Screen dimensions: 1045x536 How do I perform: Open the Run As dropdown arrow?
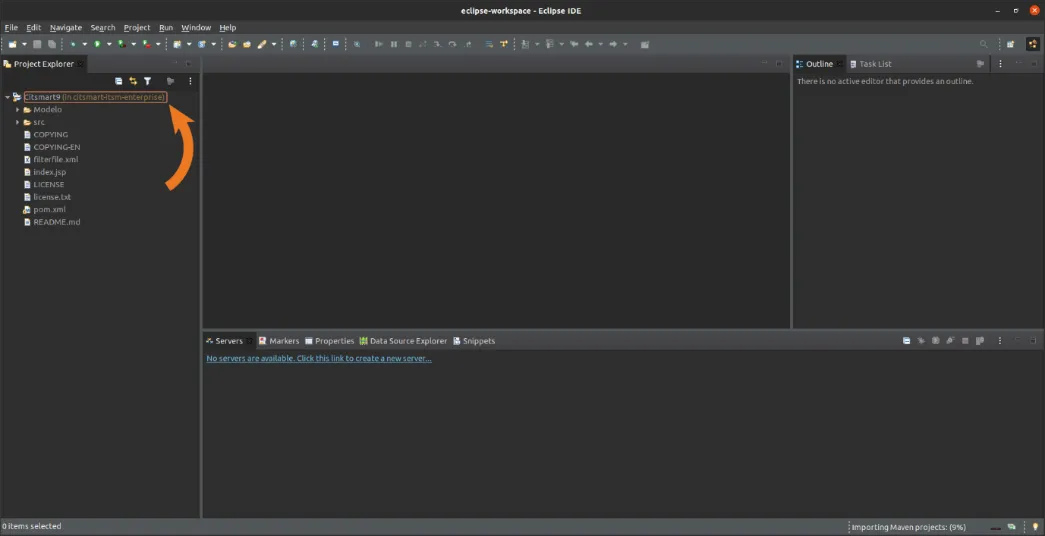tap(109, 44)
